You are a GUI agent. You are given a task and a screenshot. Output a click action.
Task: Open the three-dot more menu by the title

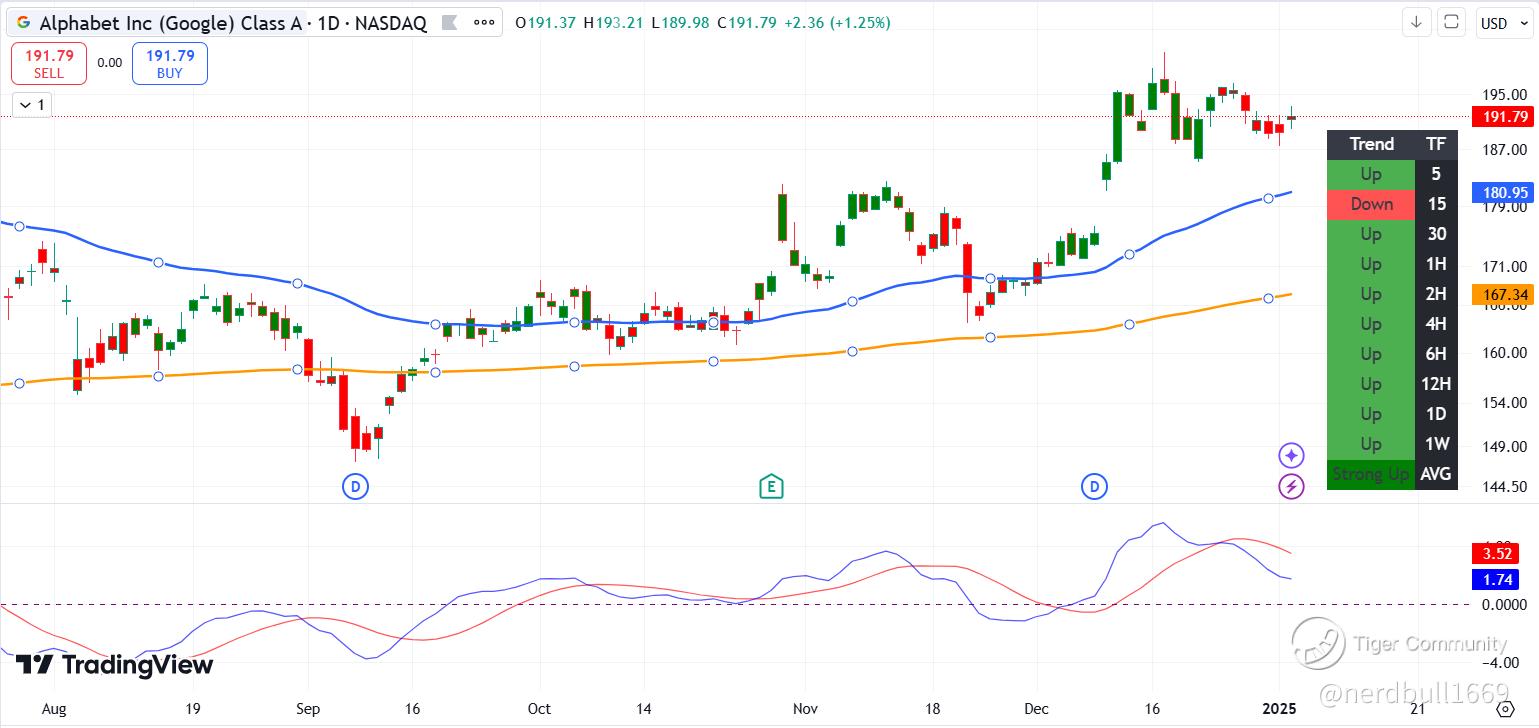pyautogui.click(x=484, y=22)
